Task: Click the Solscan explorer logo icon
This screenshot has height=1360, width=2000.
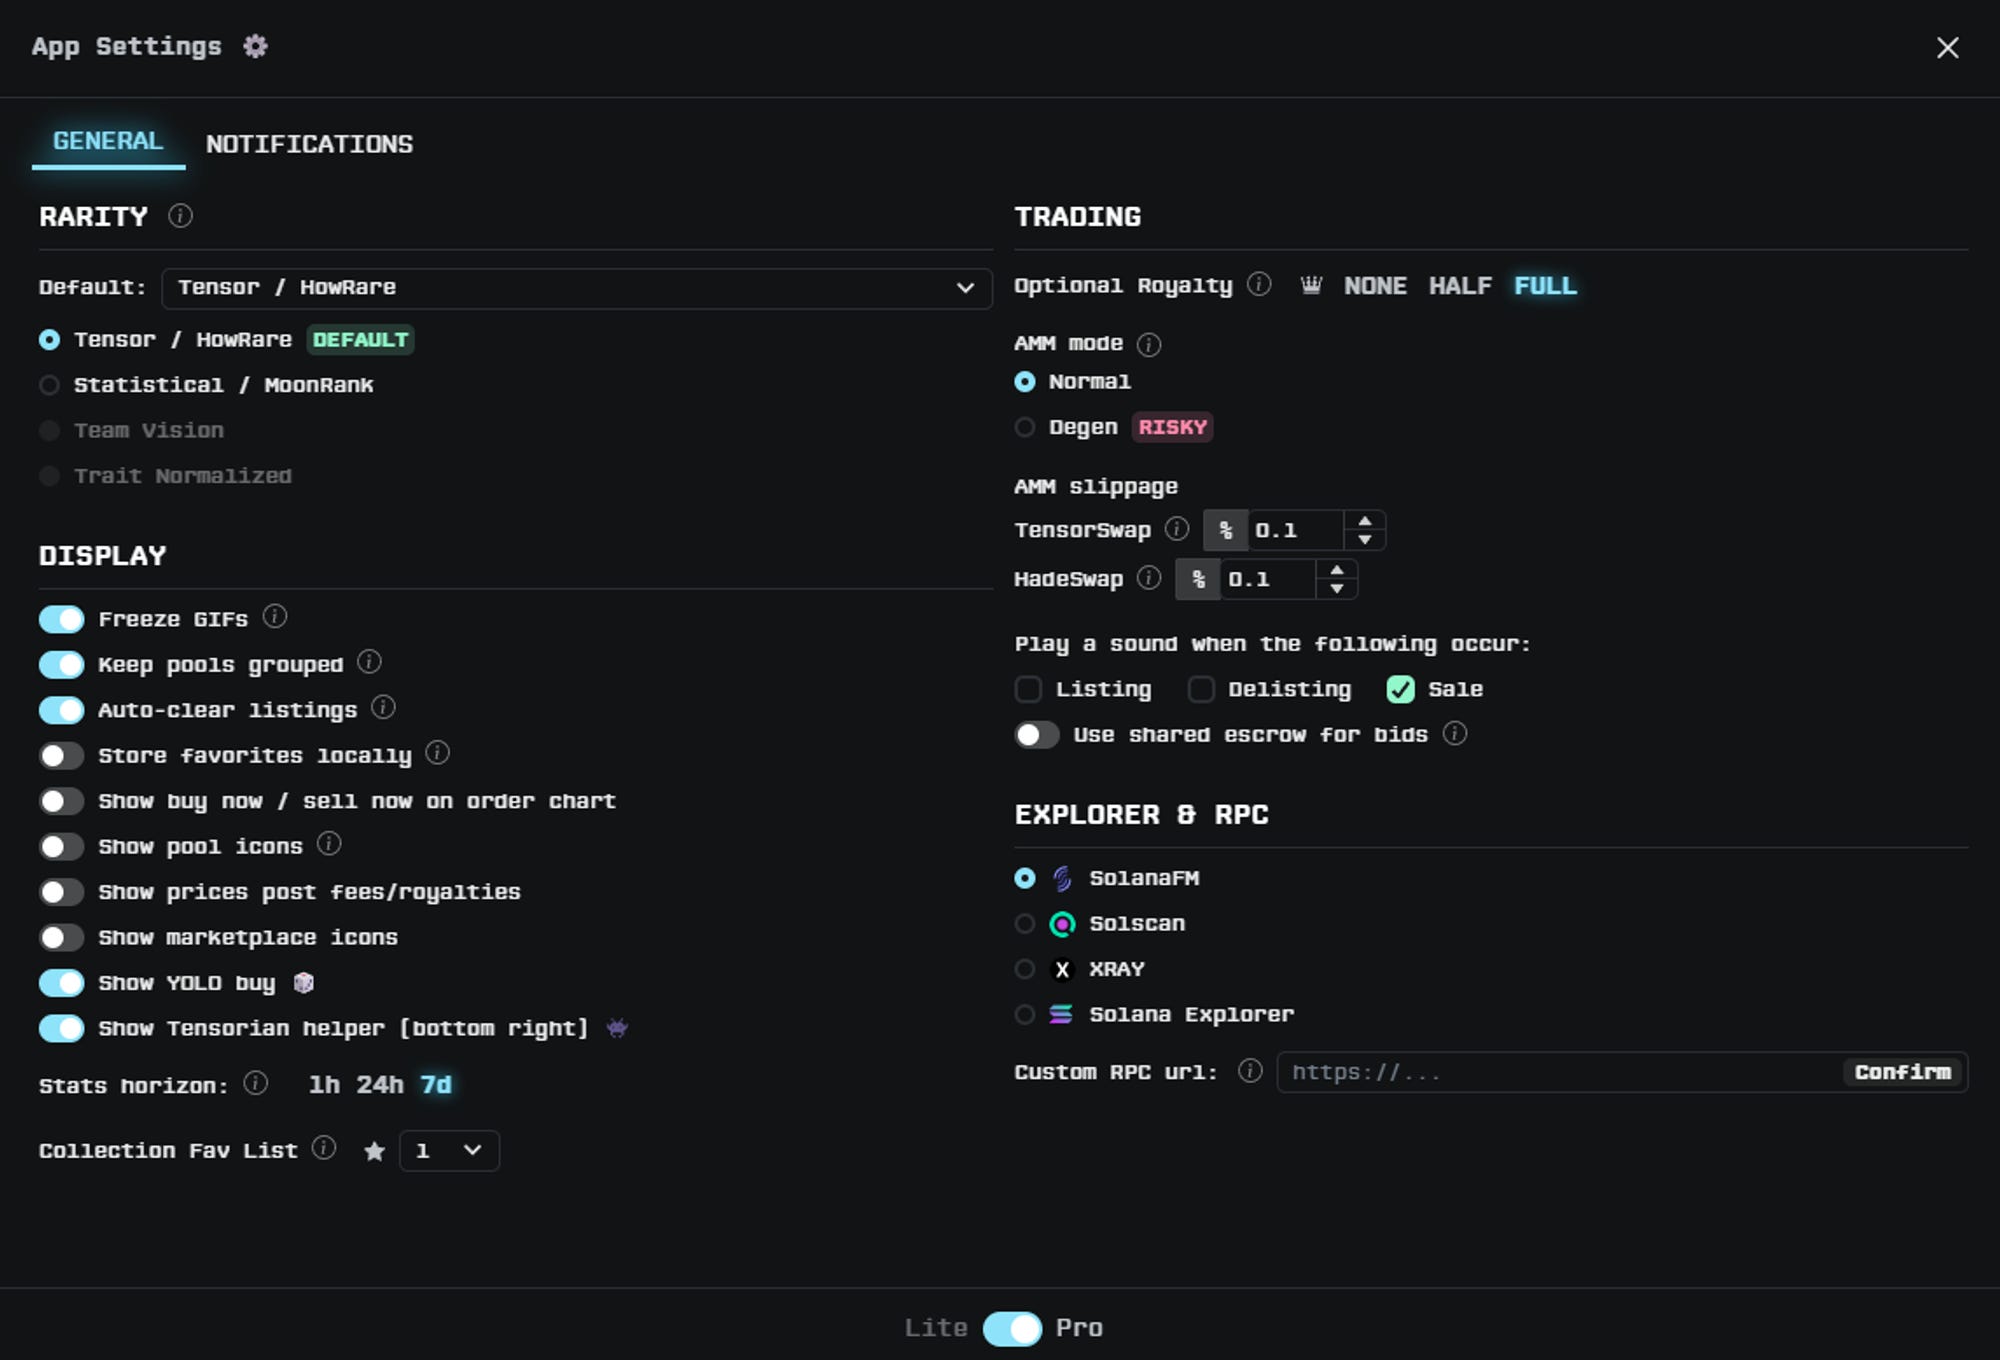Action: click(x=1062, y=924)
